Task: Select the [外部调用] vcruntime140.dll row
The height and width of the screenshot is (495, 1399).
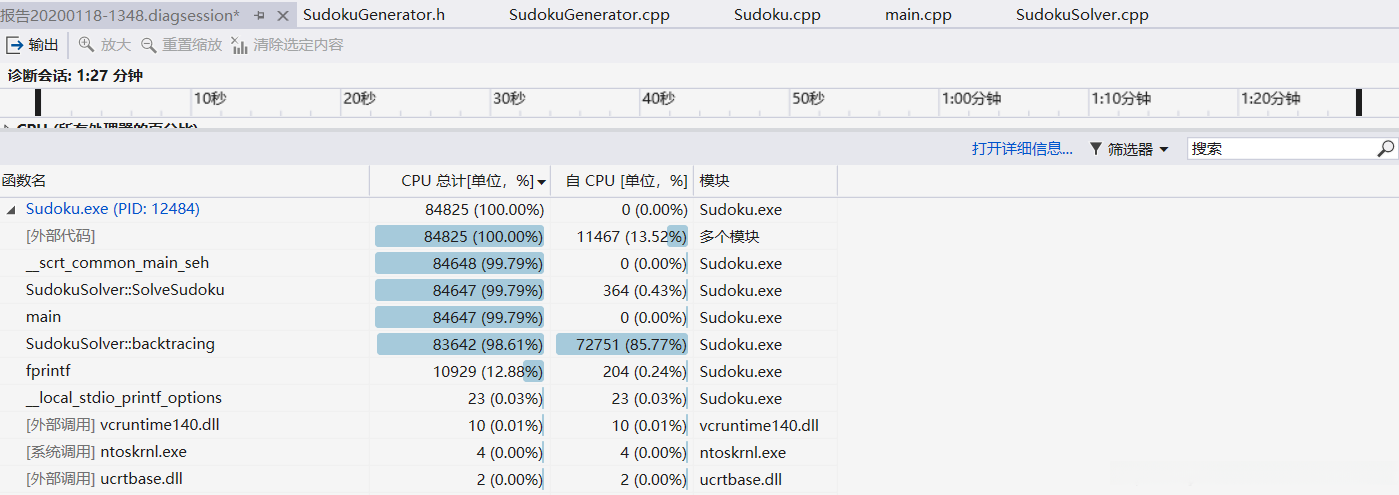Action: click(x=418, y=426)
